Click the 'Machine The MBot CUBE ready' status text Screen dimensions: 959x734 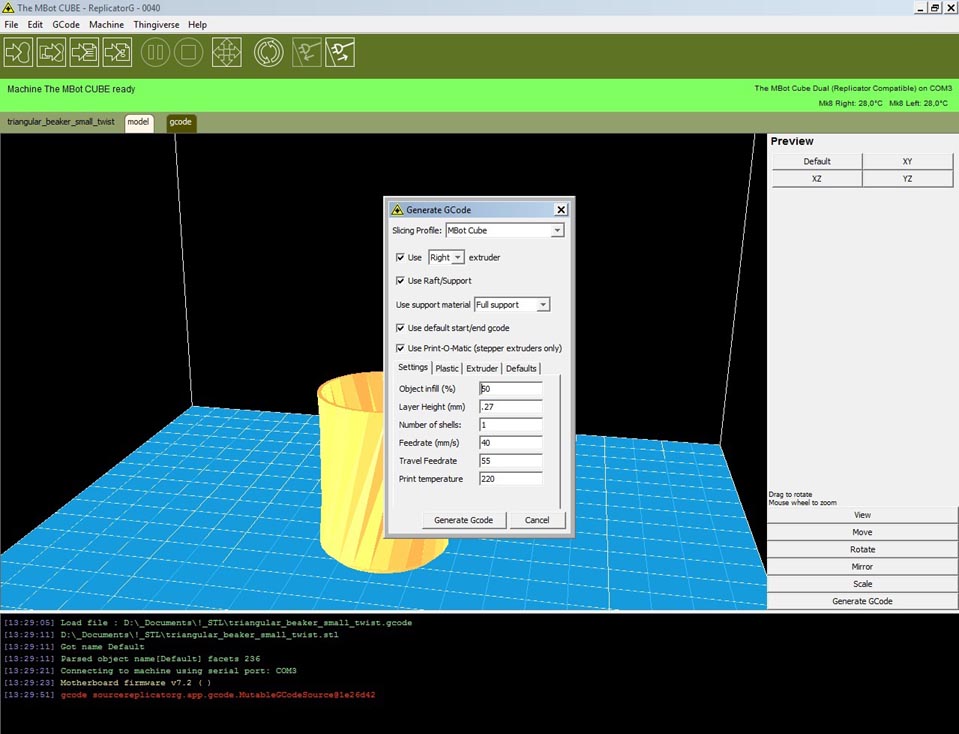71,89
